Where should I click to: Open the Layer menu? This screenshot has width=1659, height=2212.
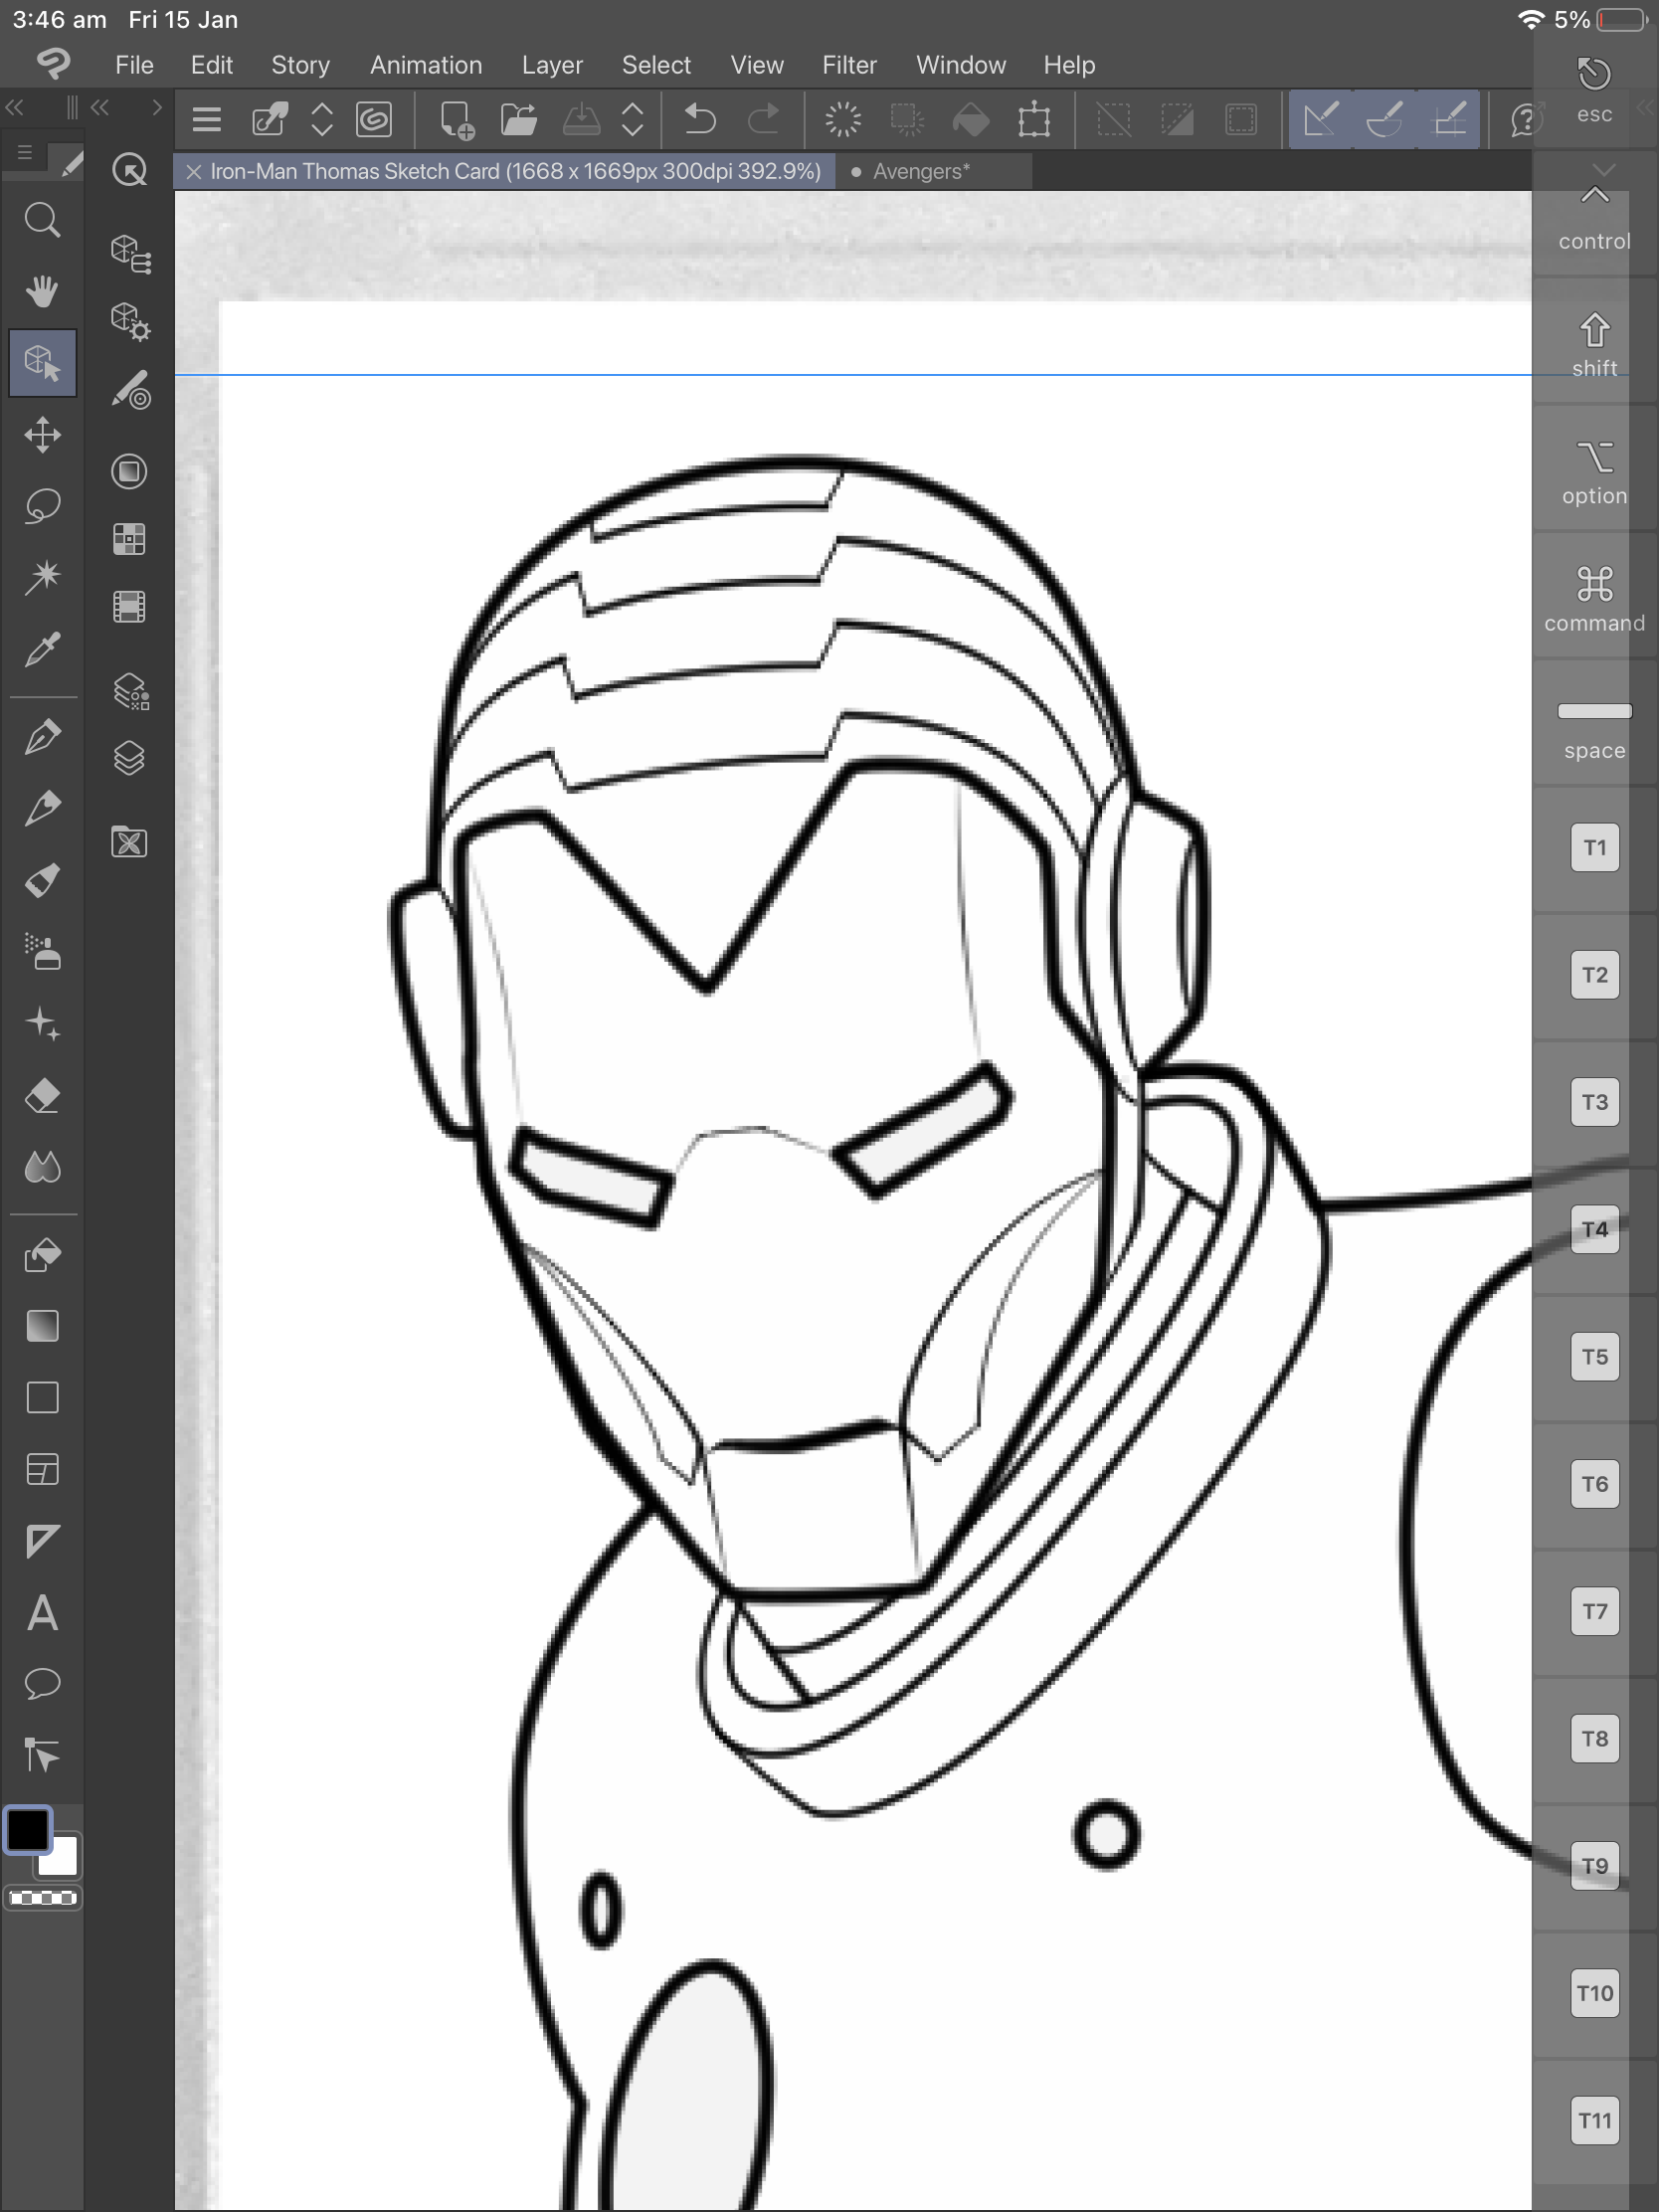click(x=552, y=65)
